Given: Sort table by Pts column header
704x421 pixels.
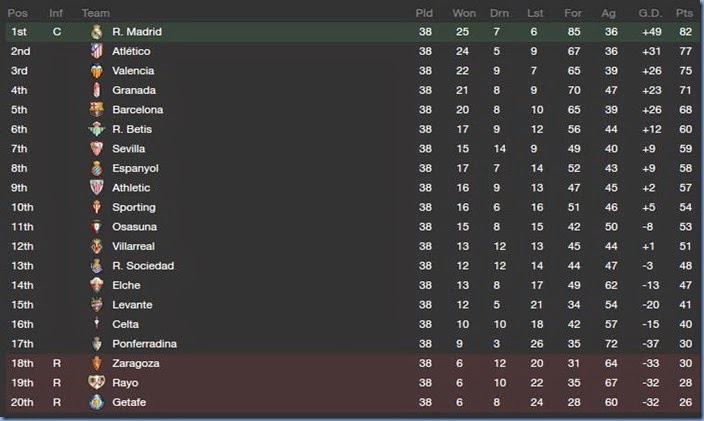Looking at the screenshot, I should click(684, 13).
